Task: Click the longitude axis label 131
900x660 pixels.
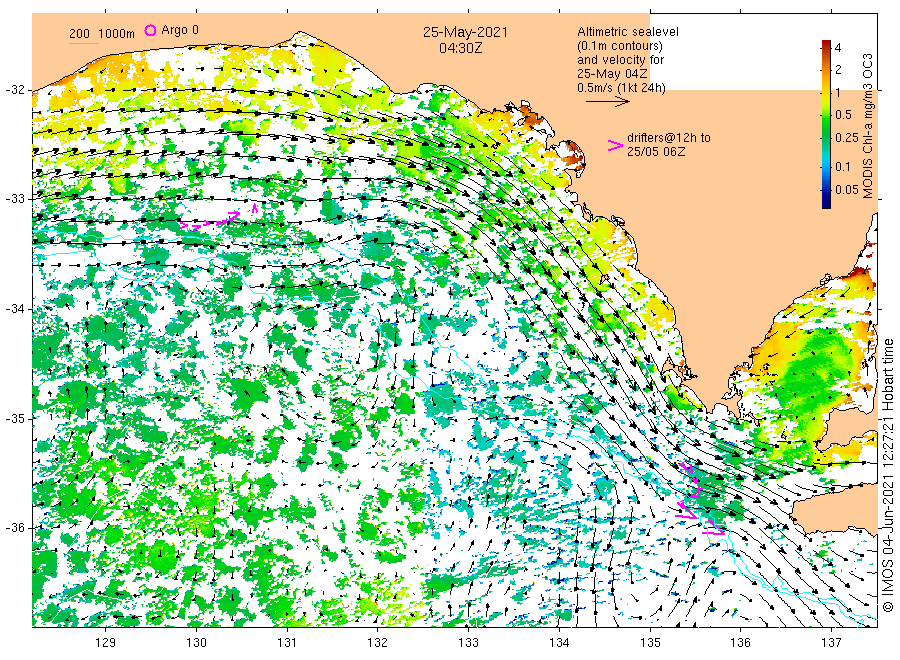Action: coord(287,642)
